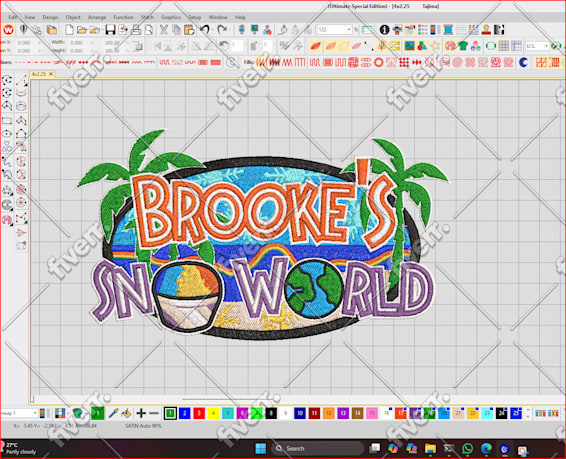Click the colored shapes vector icon
The image size is (566, 459).
pos(422,46)
